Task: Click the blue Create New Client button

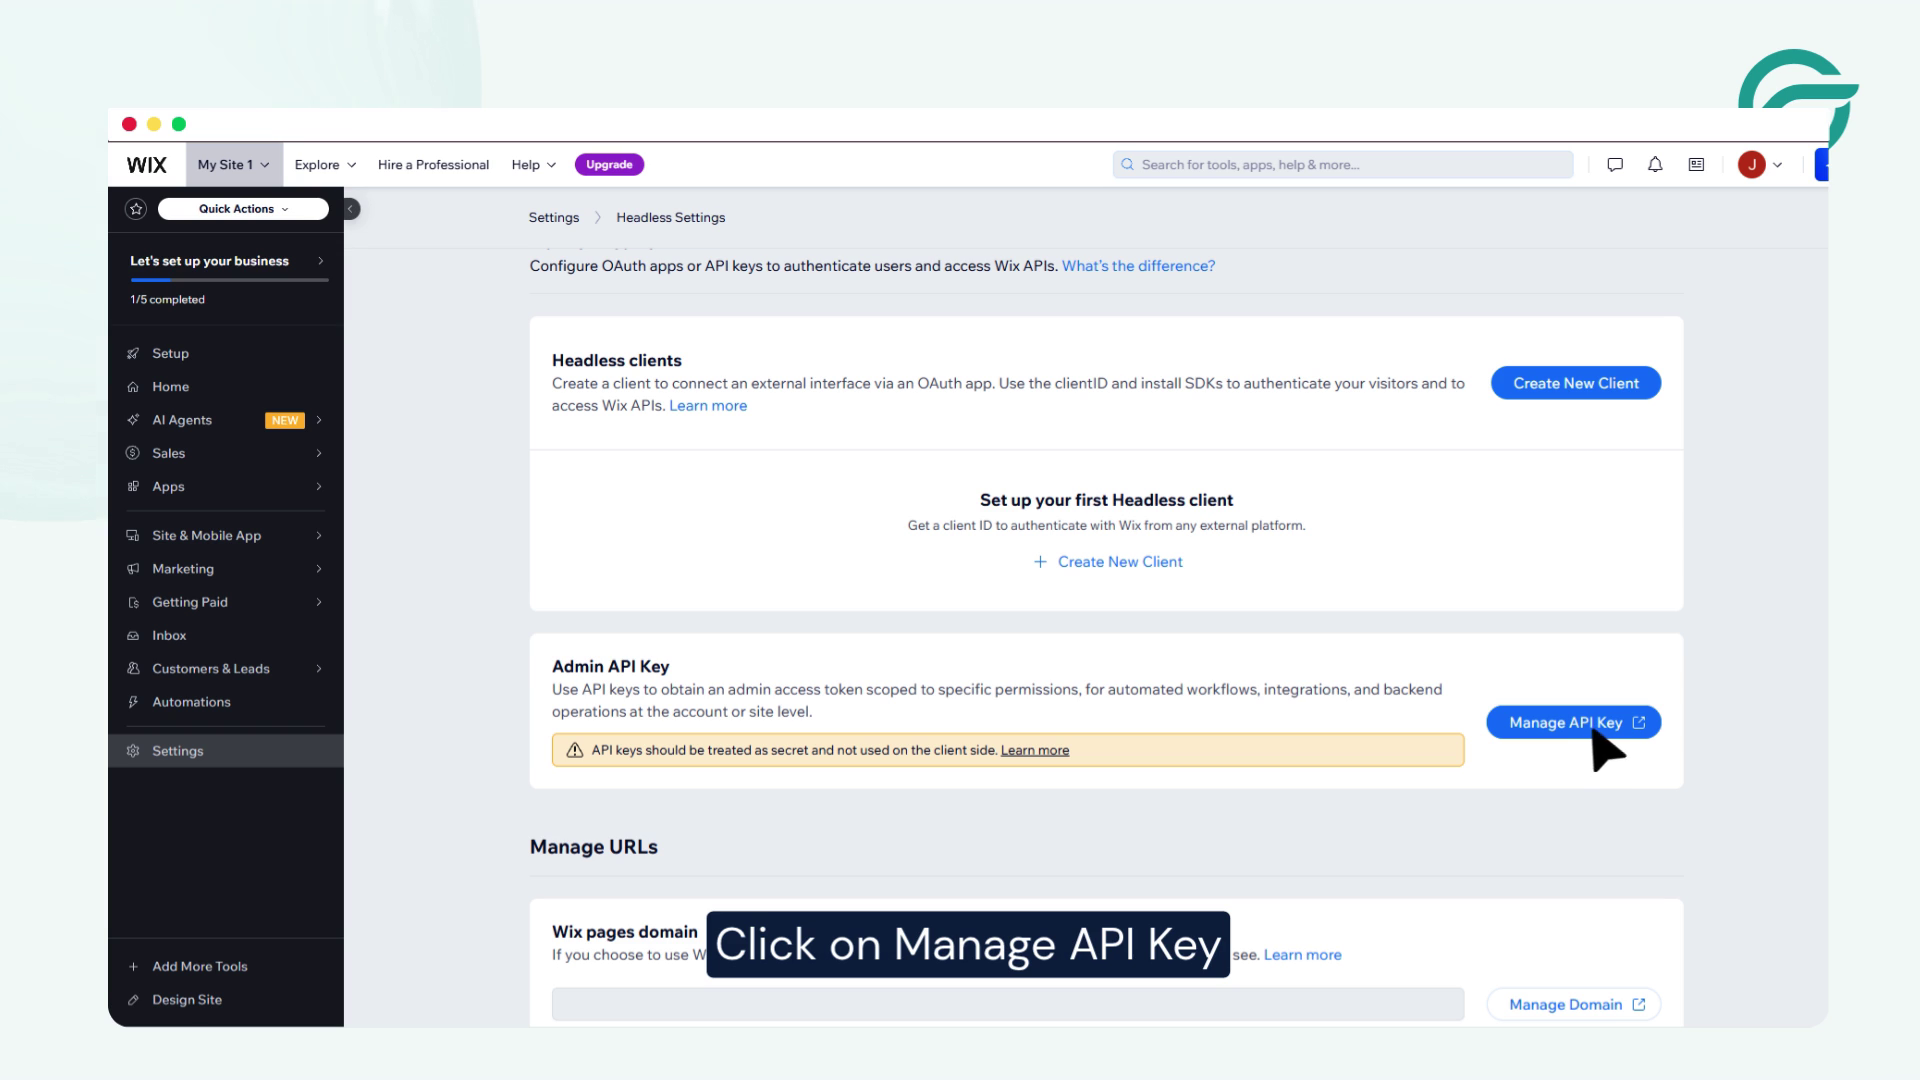Action: (1576, 383)
